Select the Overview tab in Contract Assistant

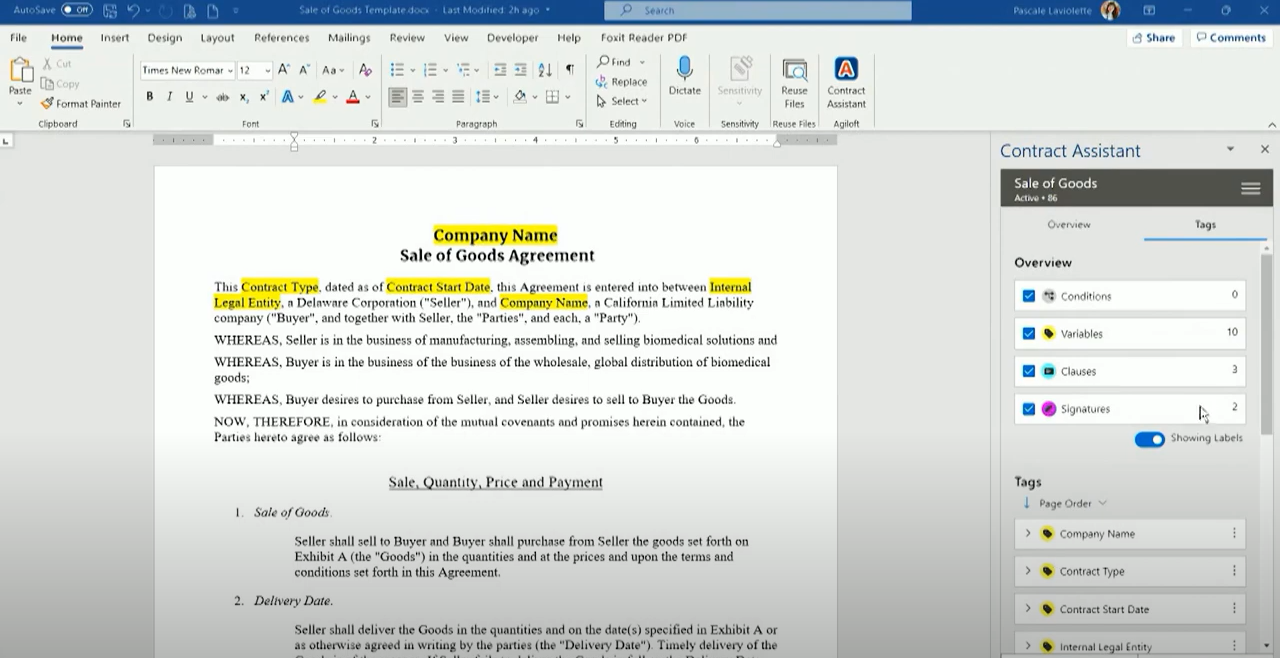1069,224
